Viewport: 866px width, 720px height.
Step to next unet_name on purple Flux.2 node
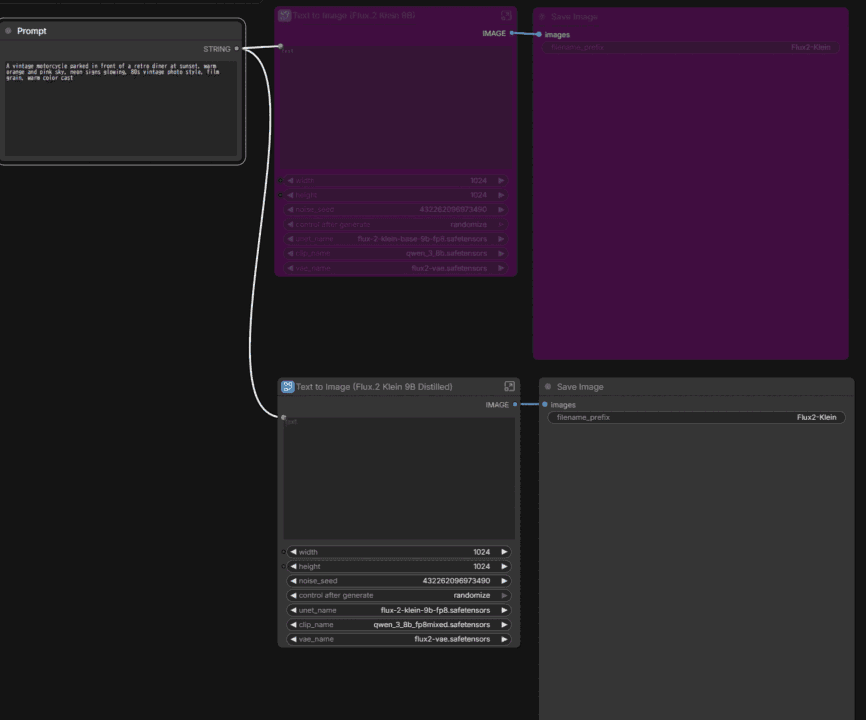click(x=501, y=239)
